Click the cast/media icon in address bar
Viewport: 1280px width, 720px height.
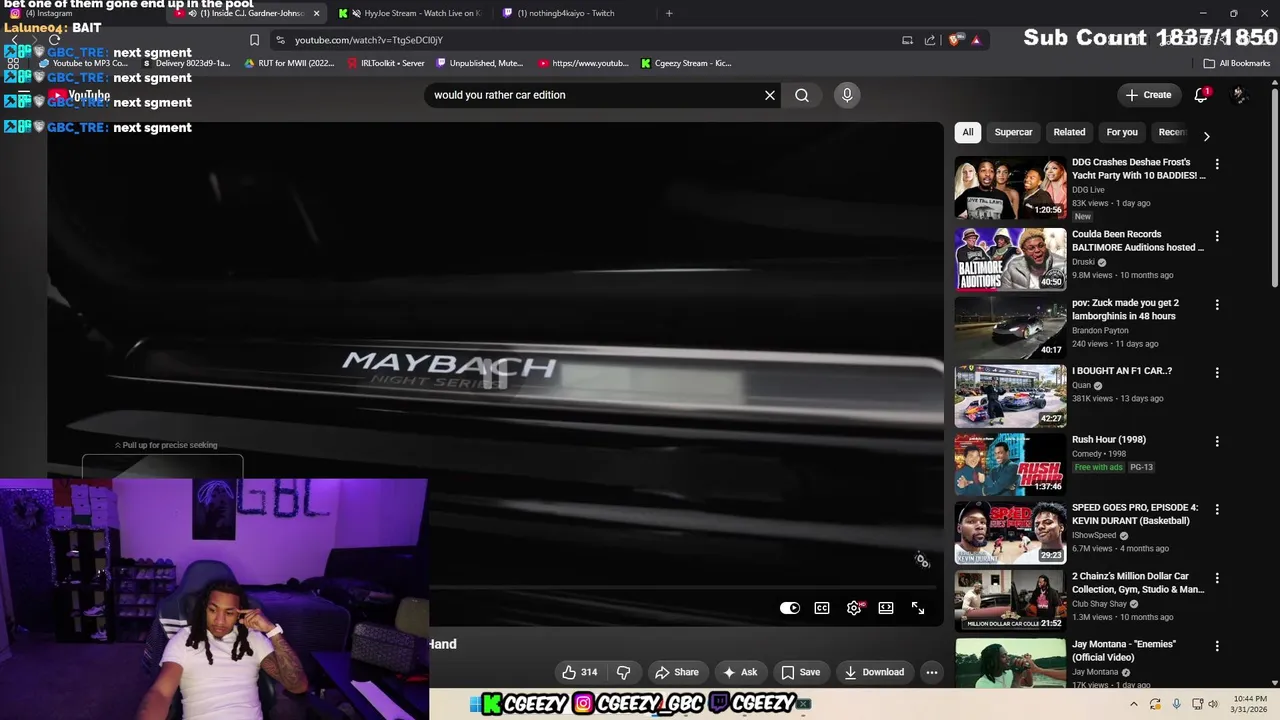[x=907, y=40]
